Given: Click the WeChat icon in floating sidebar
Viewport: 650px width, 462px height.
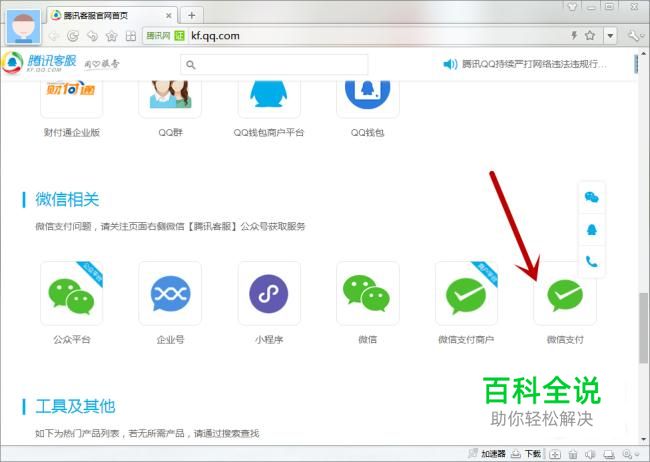Looking at the screenshot, I should (592, 197).
